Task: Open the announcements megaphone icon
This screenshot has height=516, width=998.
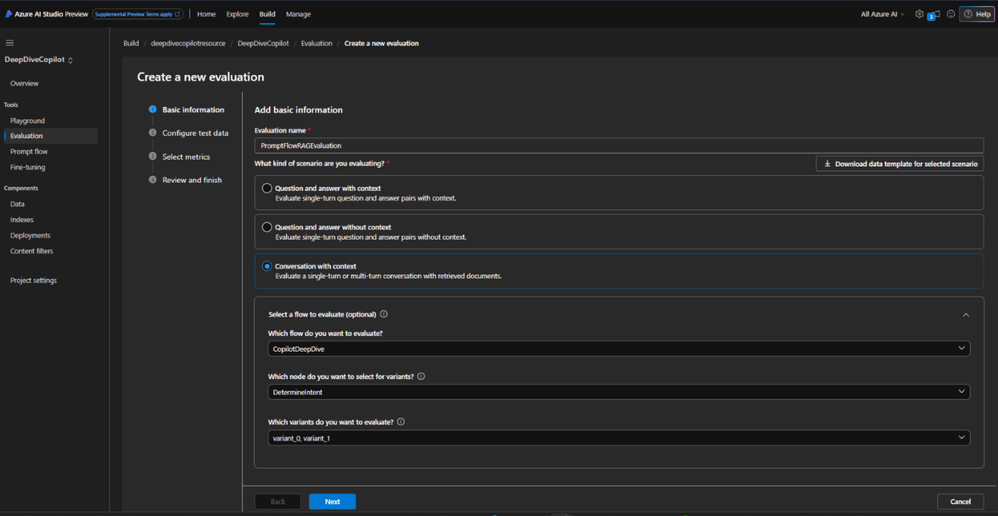Action: (x=936, y=14)
